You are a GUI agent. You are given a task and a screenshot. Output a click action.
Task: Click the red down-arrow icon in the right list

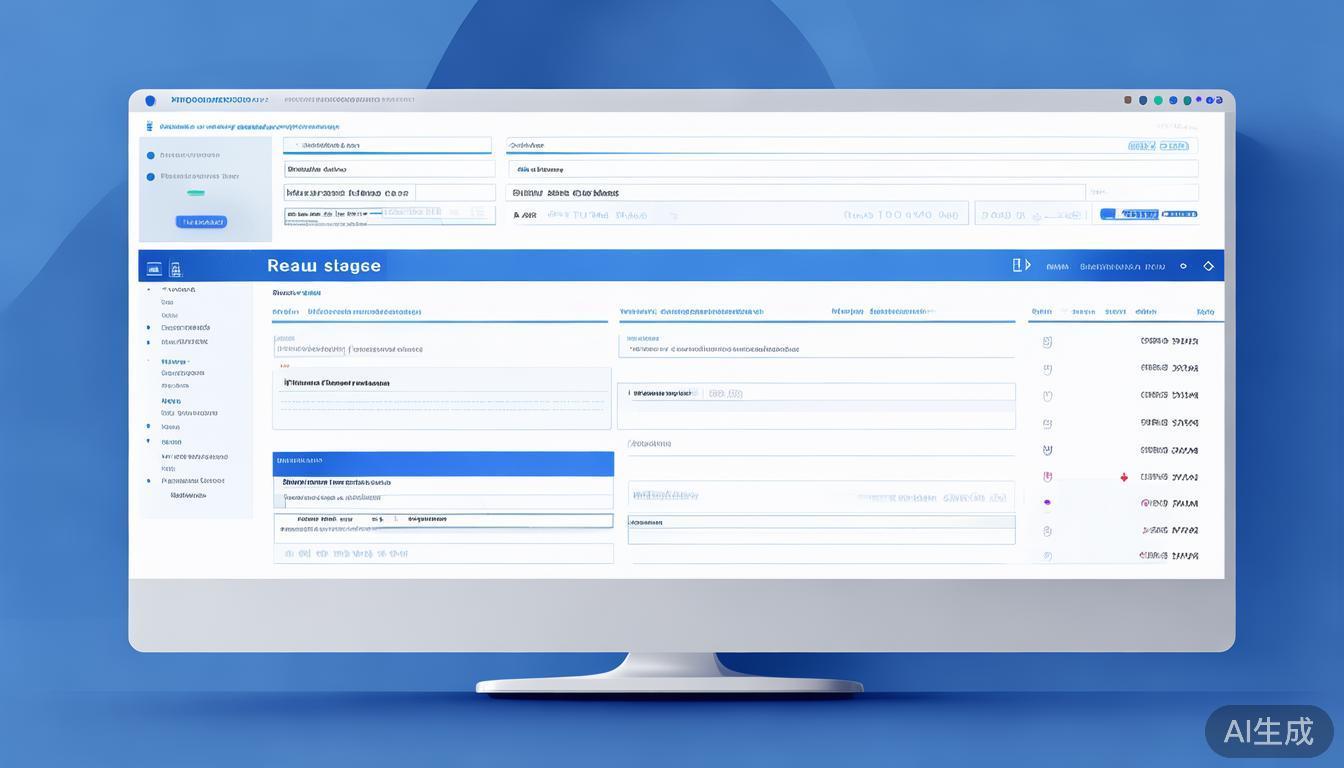pos(1124,477)
